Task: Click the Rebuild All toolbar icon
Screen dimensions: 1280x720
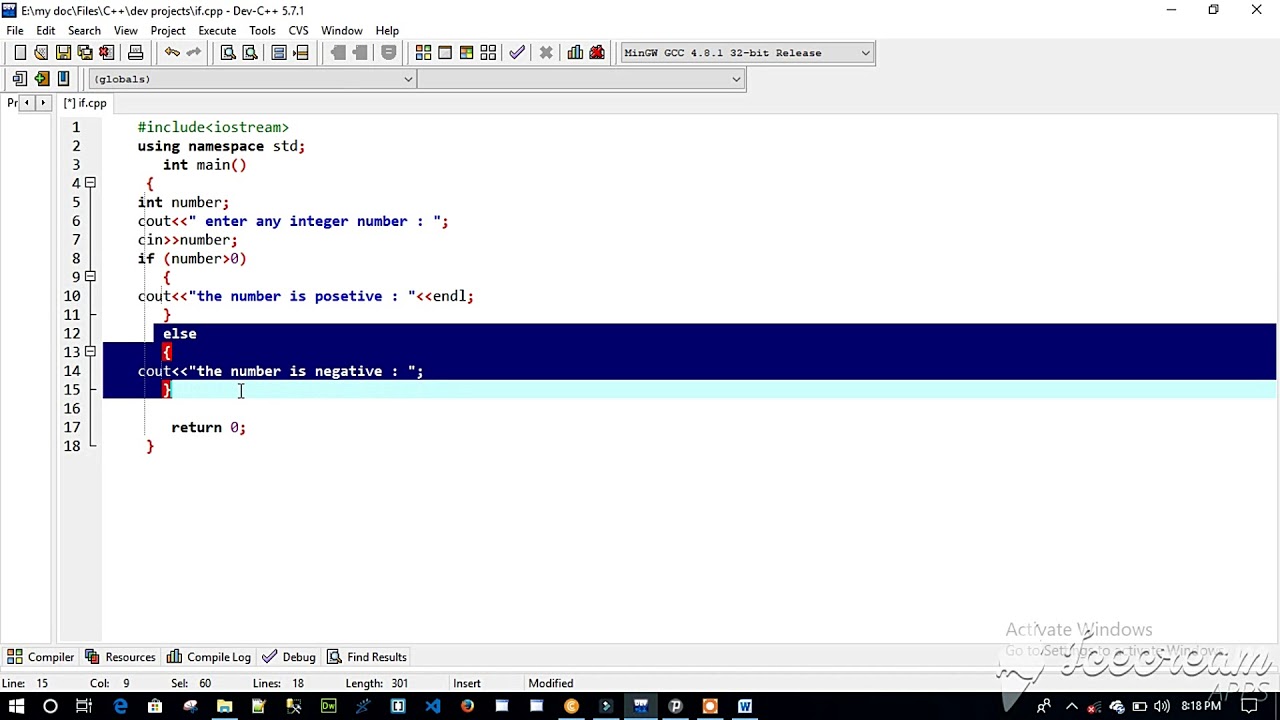Action: point(489,53)
